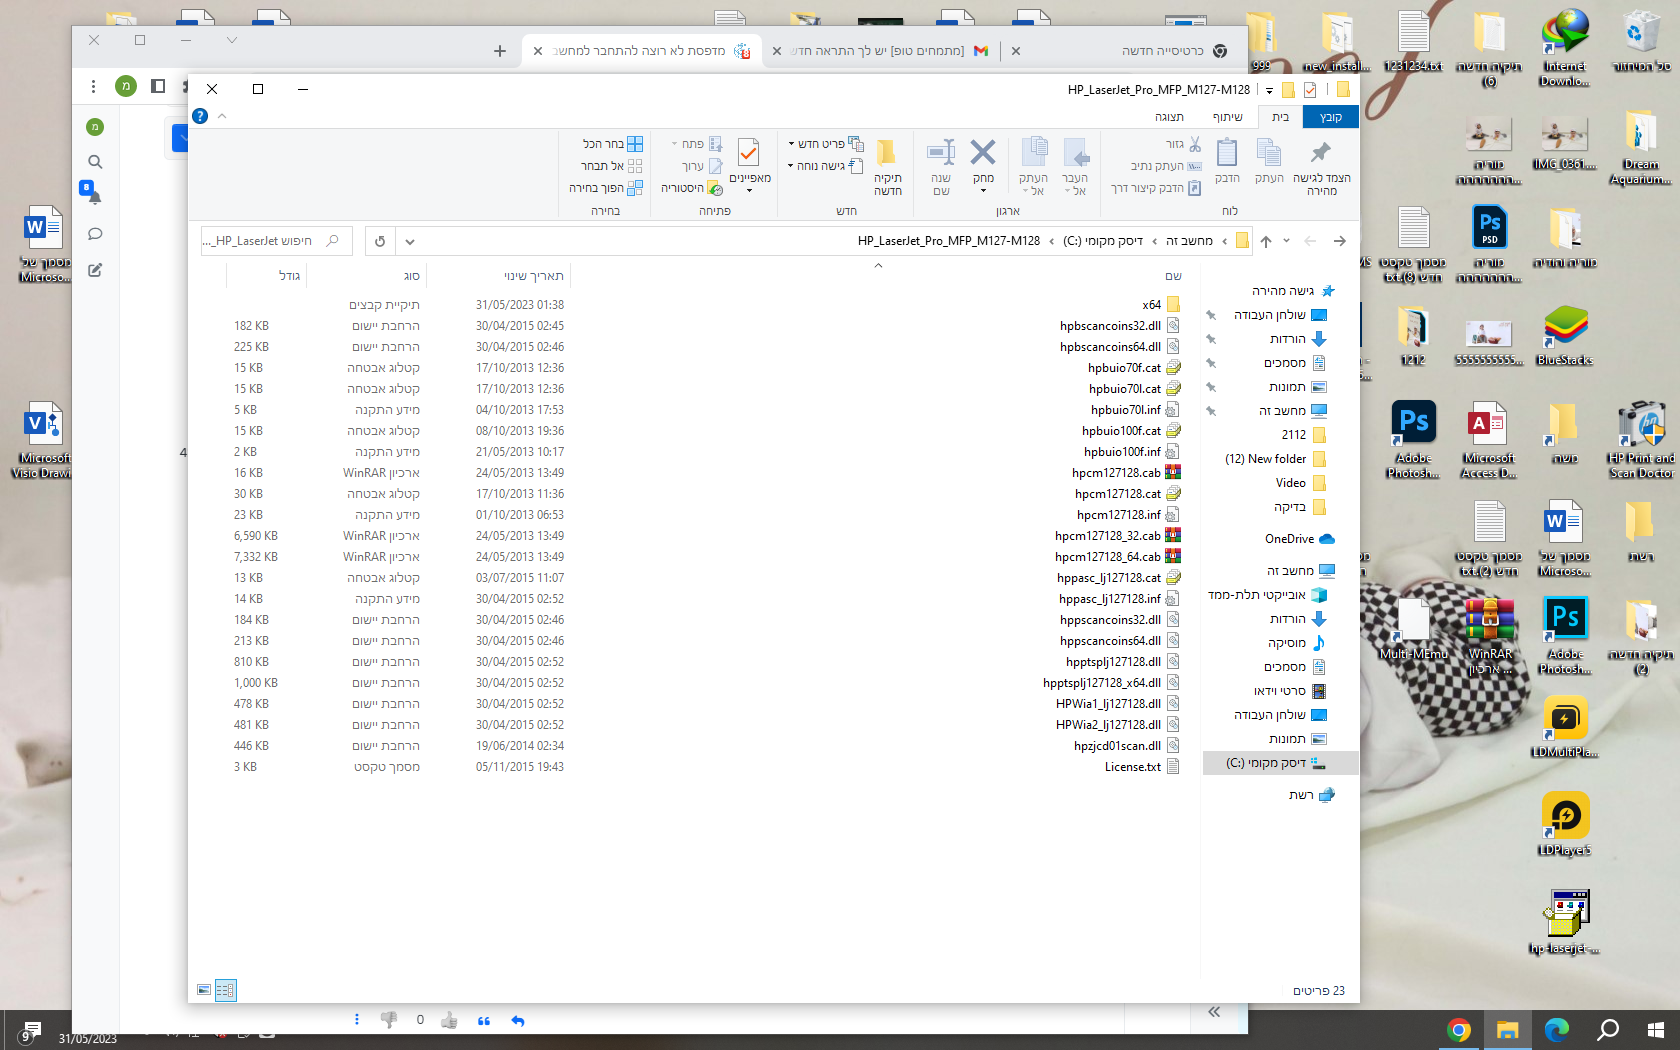Click the local disk (C:) breadcrumb
This screenshot has width=1680, height=1050.
(1102, 241)
